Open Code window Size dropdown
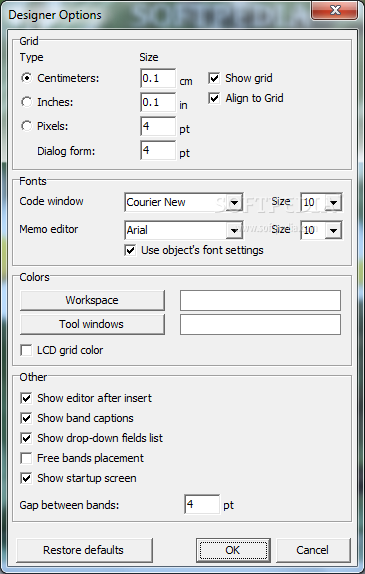The image size is (365, 574). 334,202
